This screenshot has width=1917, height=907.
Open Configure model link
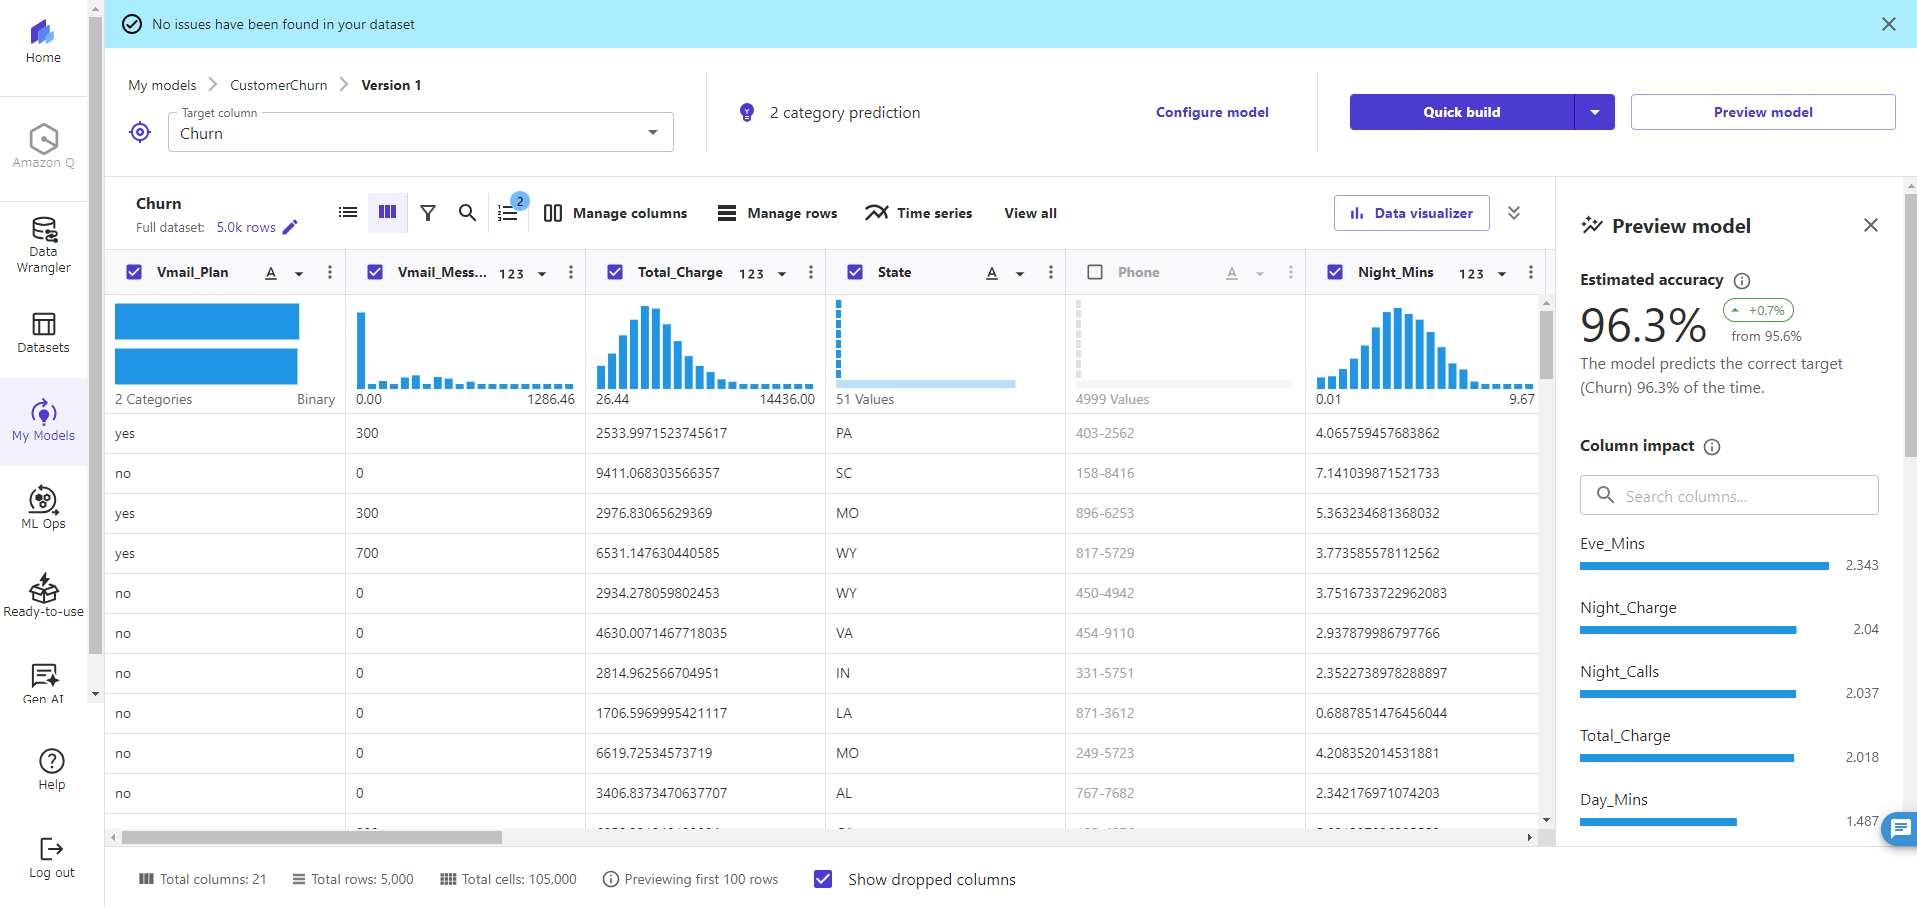tap(1212, 112)
